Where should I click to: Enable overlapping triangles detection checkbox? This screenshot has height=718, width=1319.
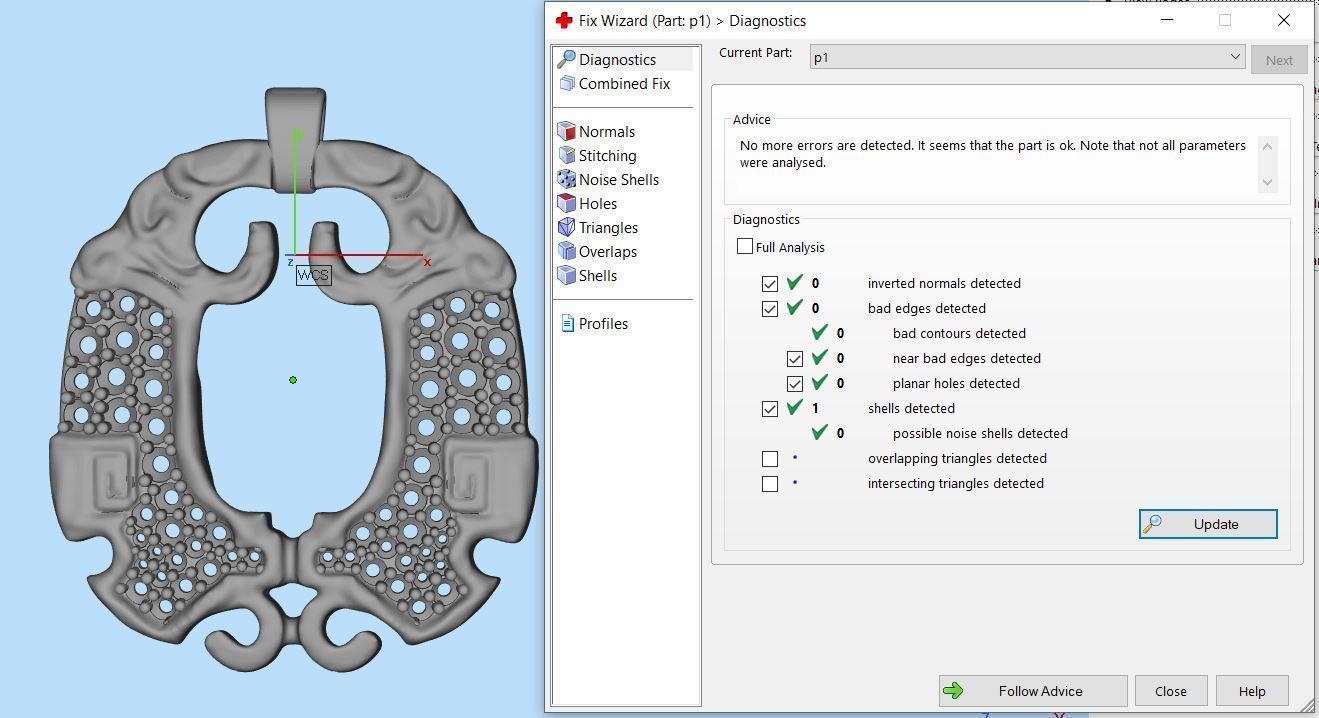click(x=770, y=459)
